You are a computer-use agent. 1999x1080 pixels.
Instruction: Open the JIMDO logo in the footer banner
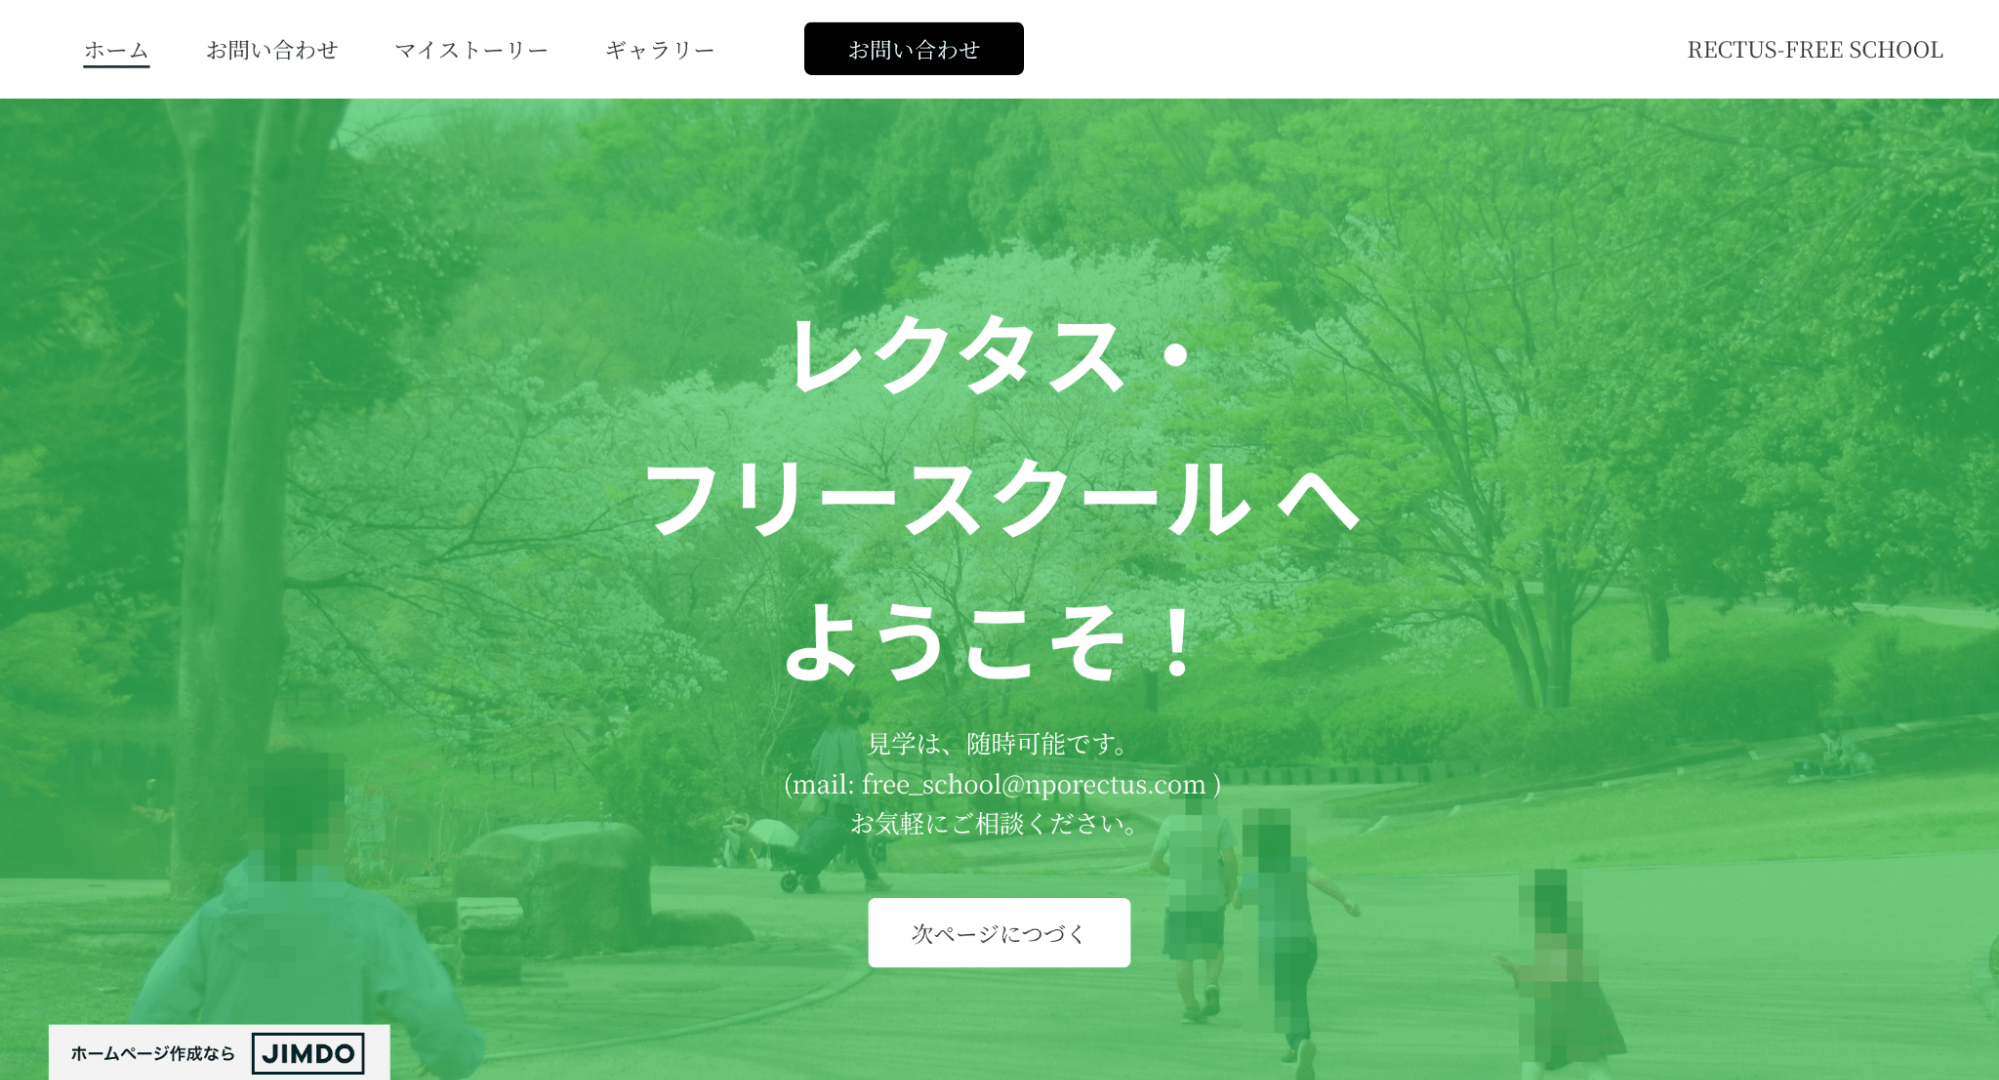tap(308, 1053)
